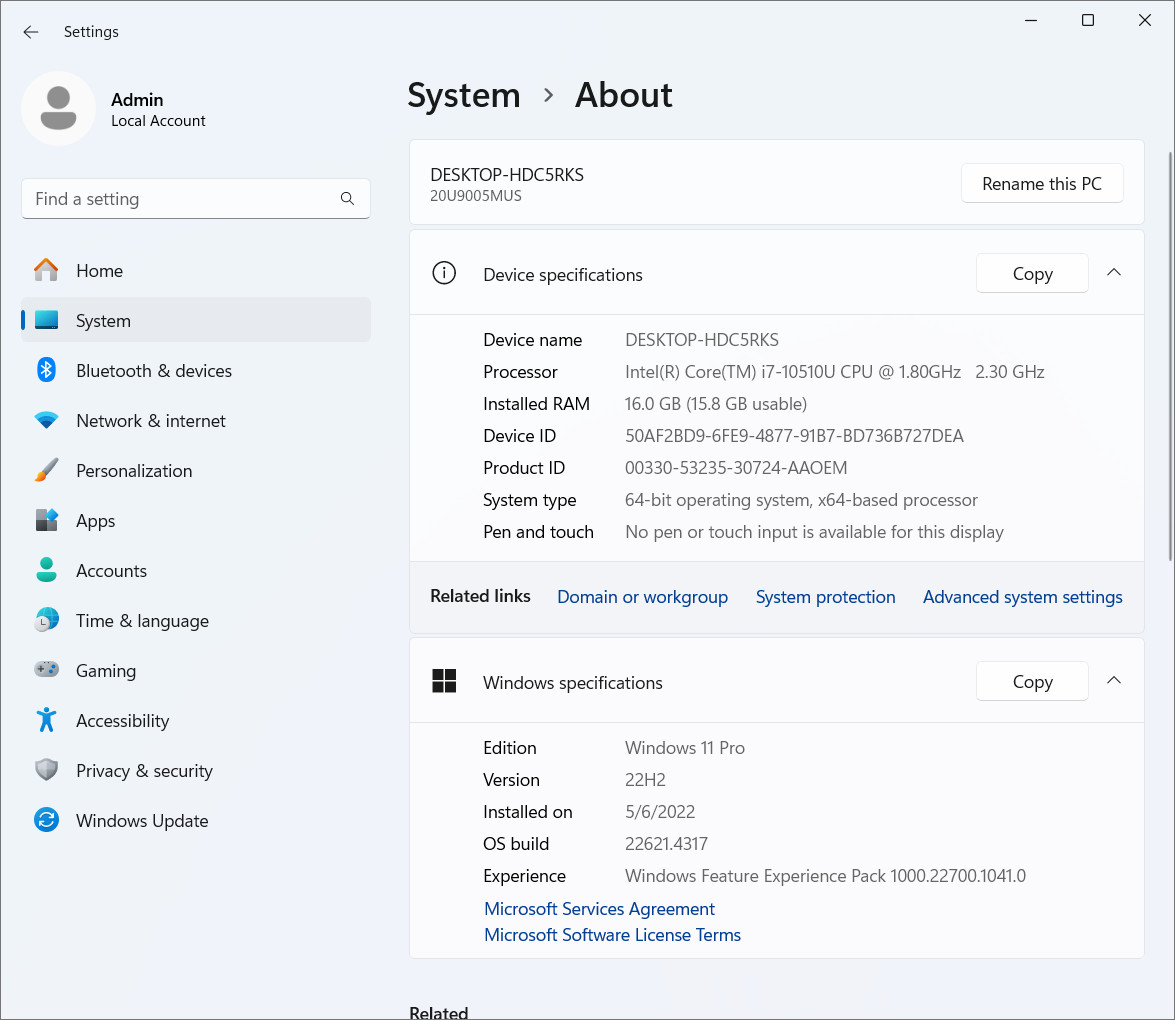Click the Version value 22H2

(x=645, y=780)
